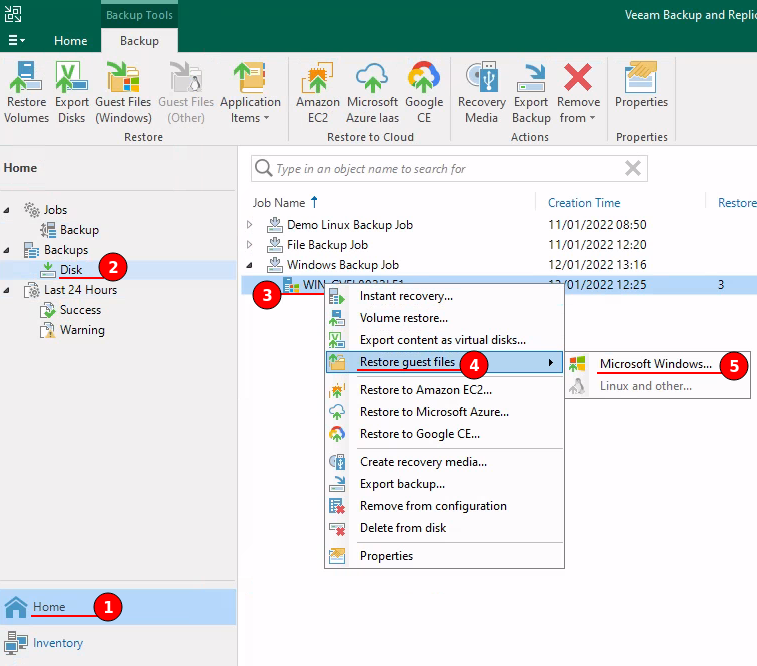Open Restore guest files submenu
The height and width of the screenshot is (666, 757).
pos(444,362)
